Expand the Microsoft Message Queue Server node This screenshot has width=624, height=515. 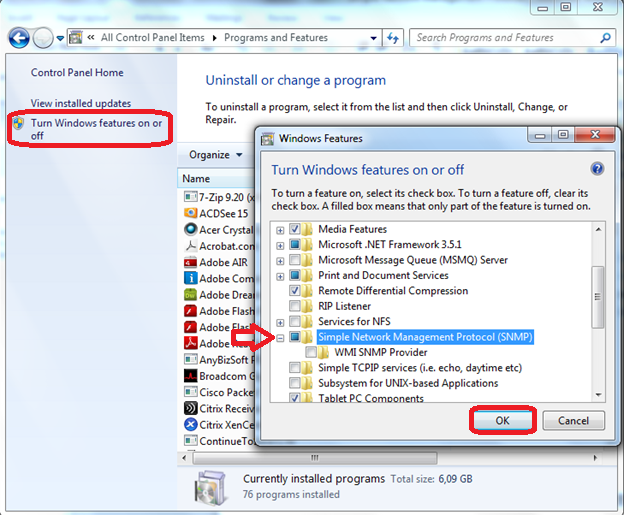pos(280,261)
